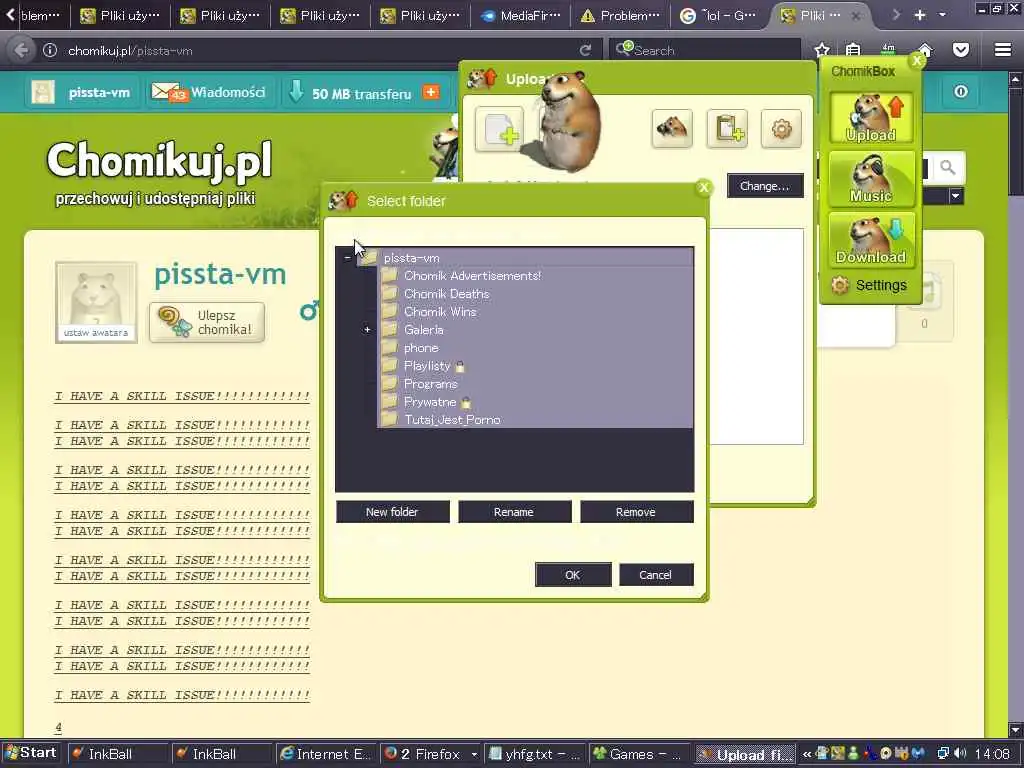Select the Chomik Wins folder

pos(440,312)
